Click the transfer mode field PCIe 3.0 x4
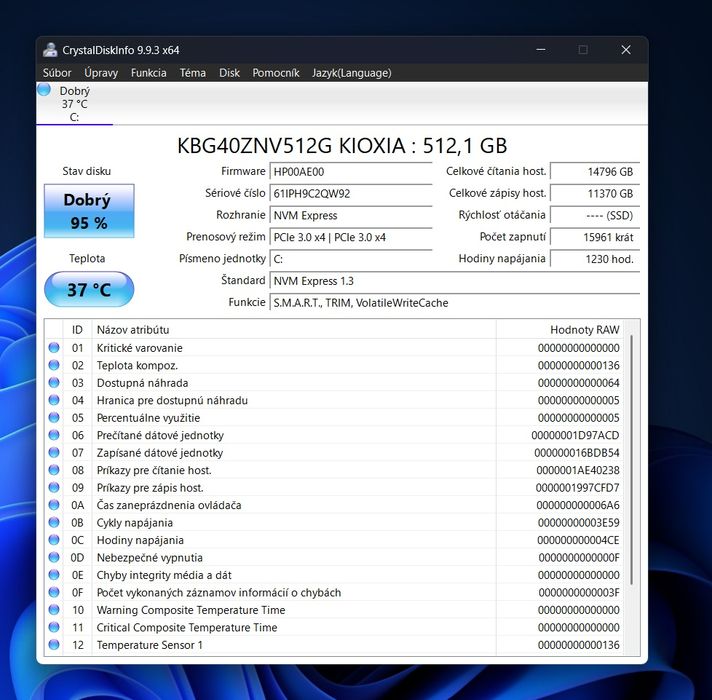 point(351,237)
